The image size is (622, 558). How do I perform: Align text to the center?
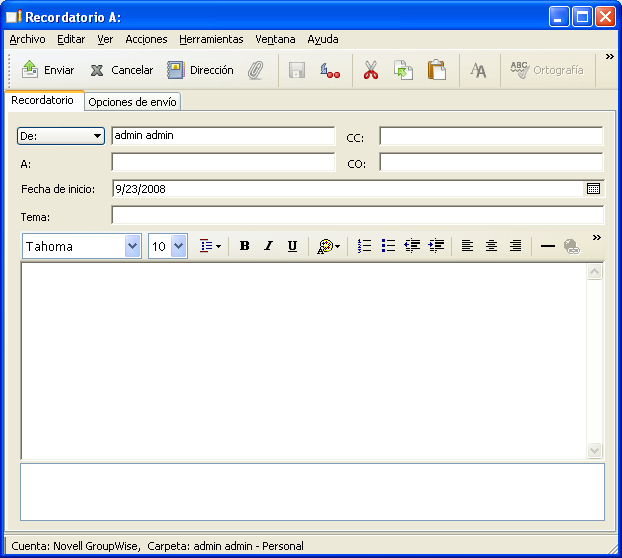491,246
